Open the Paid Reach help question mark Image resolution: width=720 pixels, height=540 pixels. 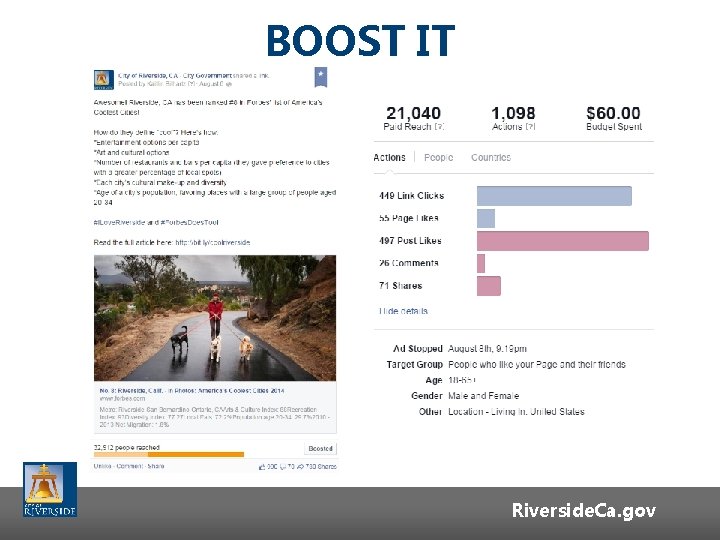(439, 127)
